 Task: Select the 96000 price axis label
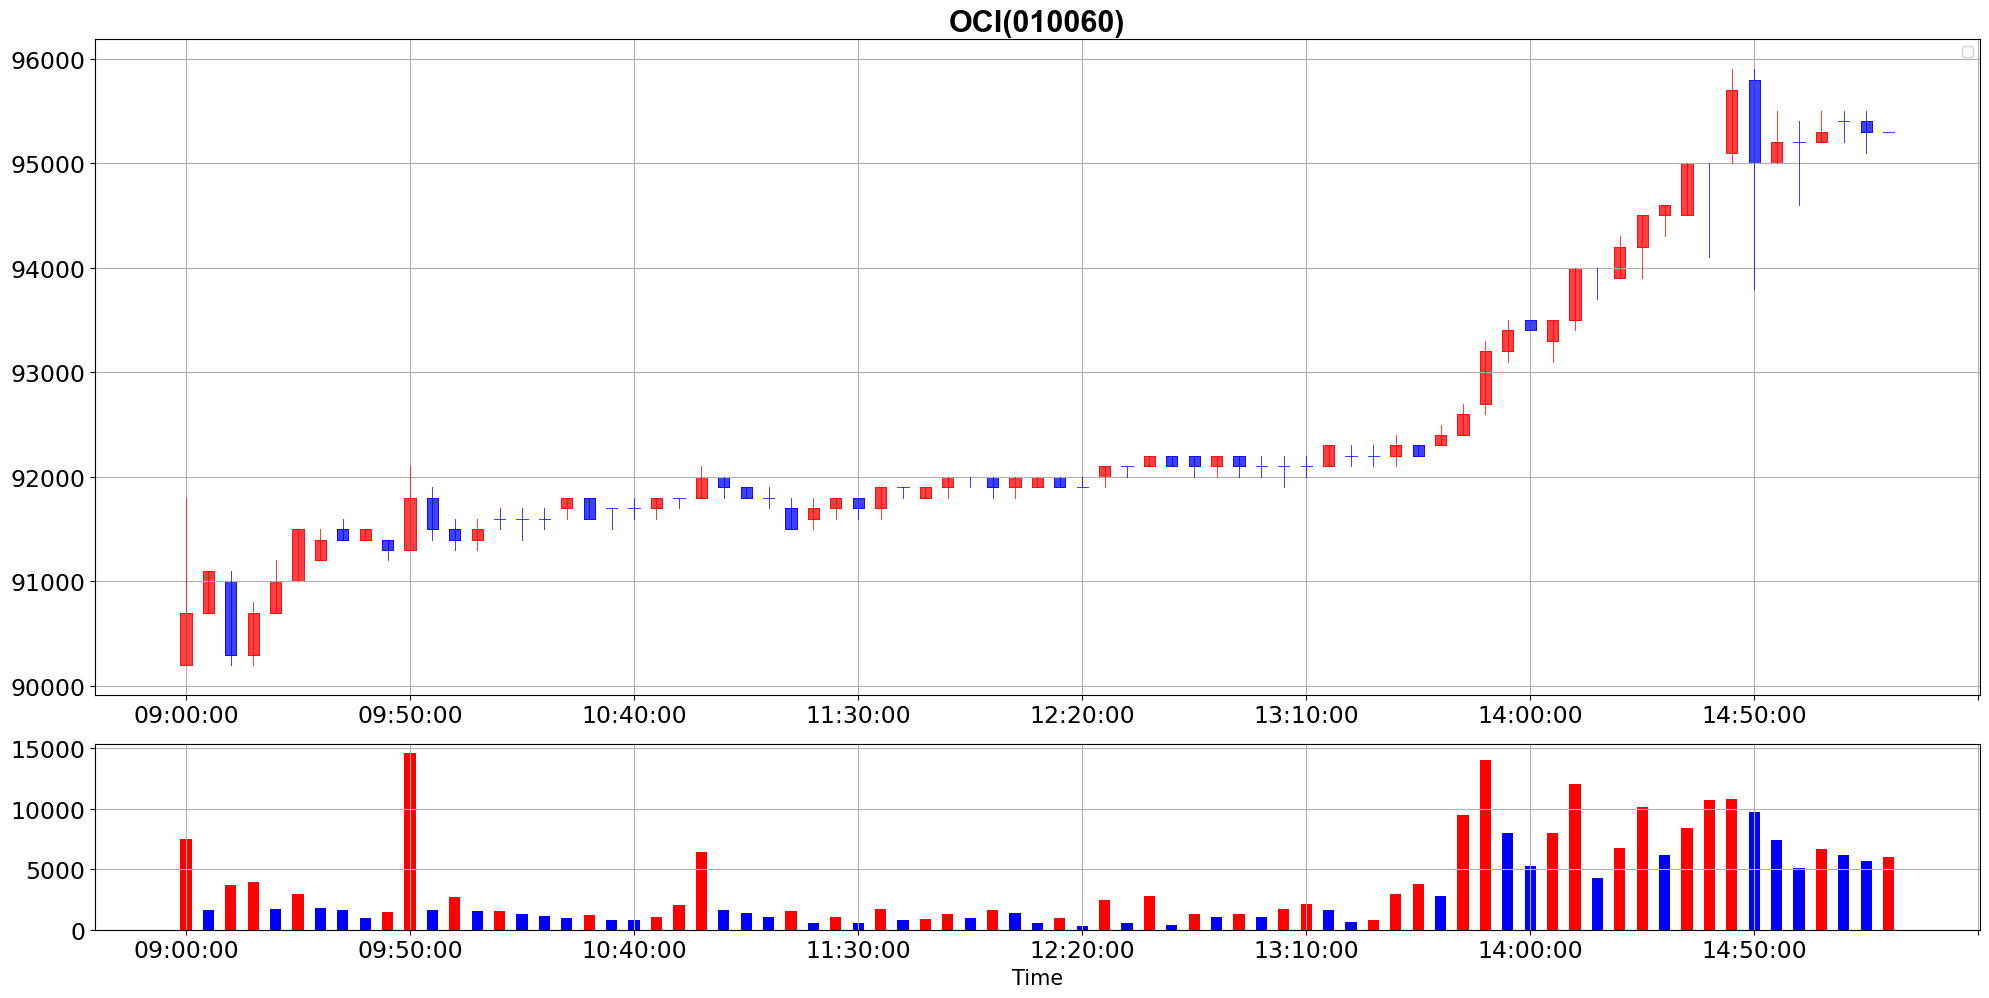pyautogui.click(x=47, y=60)
